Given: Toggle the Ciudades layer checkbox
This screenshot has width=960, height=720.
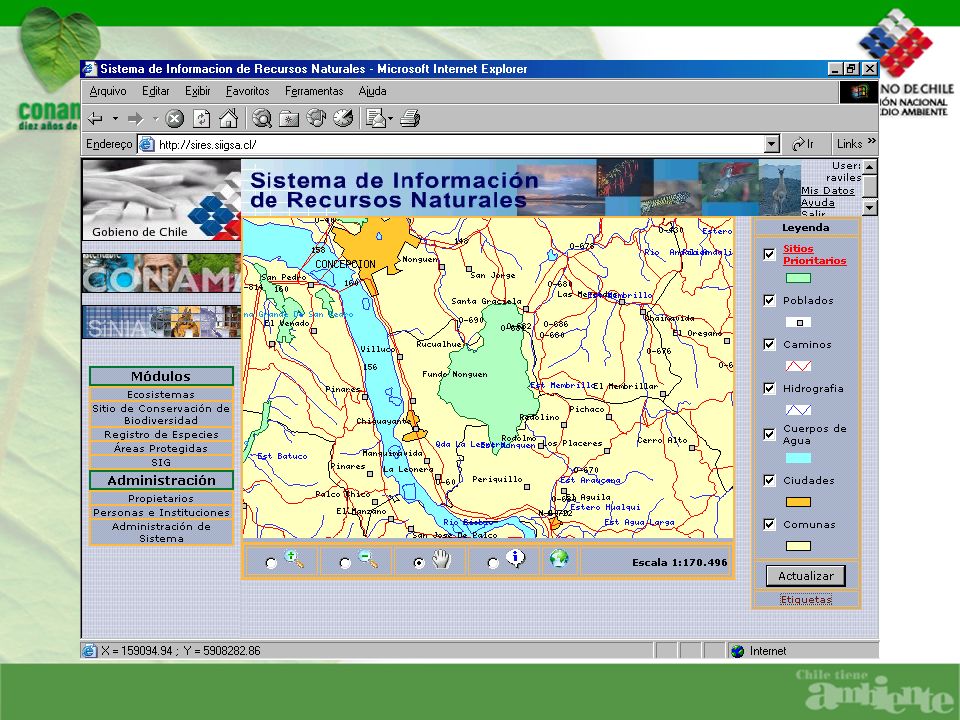Looking at the screenshot, I should pos(770,481).
